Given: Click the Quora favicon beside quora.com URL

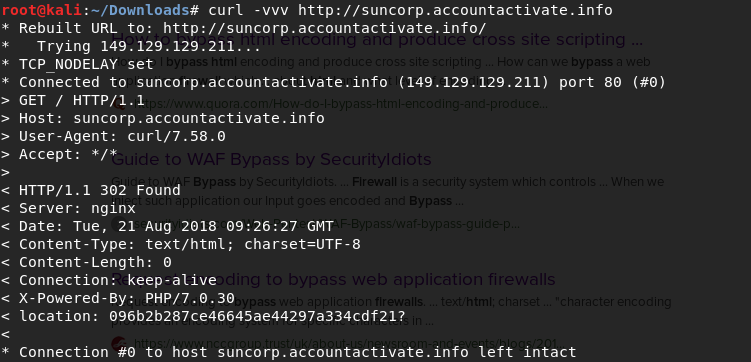Looking at the screenshot, I should tap(119, 103).
